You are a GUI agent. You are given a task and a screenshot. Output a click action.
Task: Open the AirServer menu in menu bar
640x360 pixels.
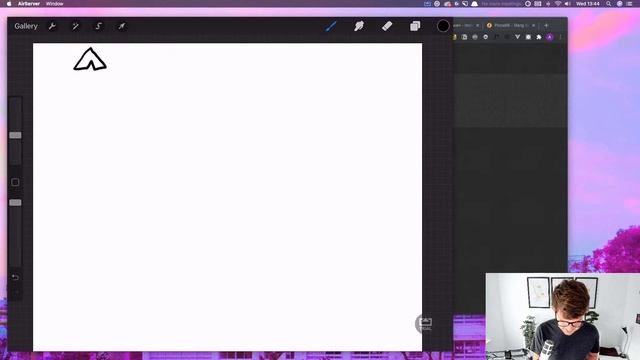coord(29,4)
